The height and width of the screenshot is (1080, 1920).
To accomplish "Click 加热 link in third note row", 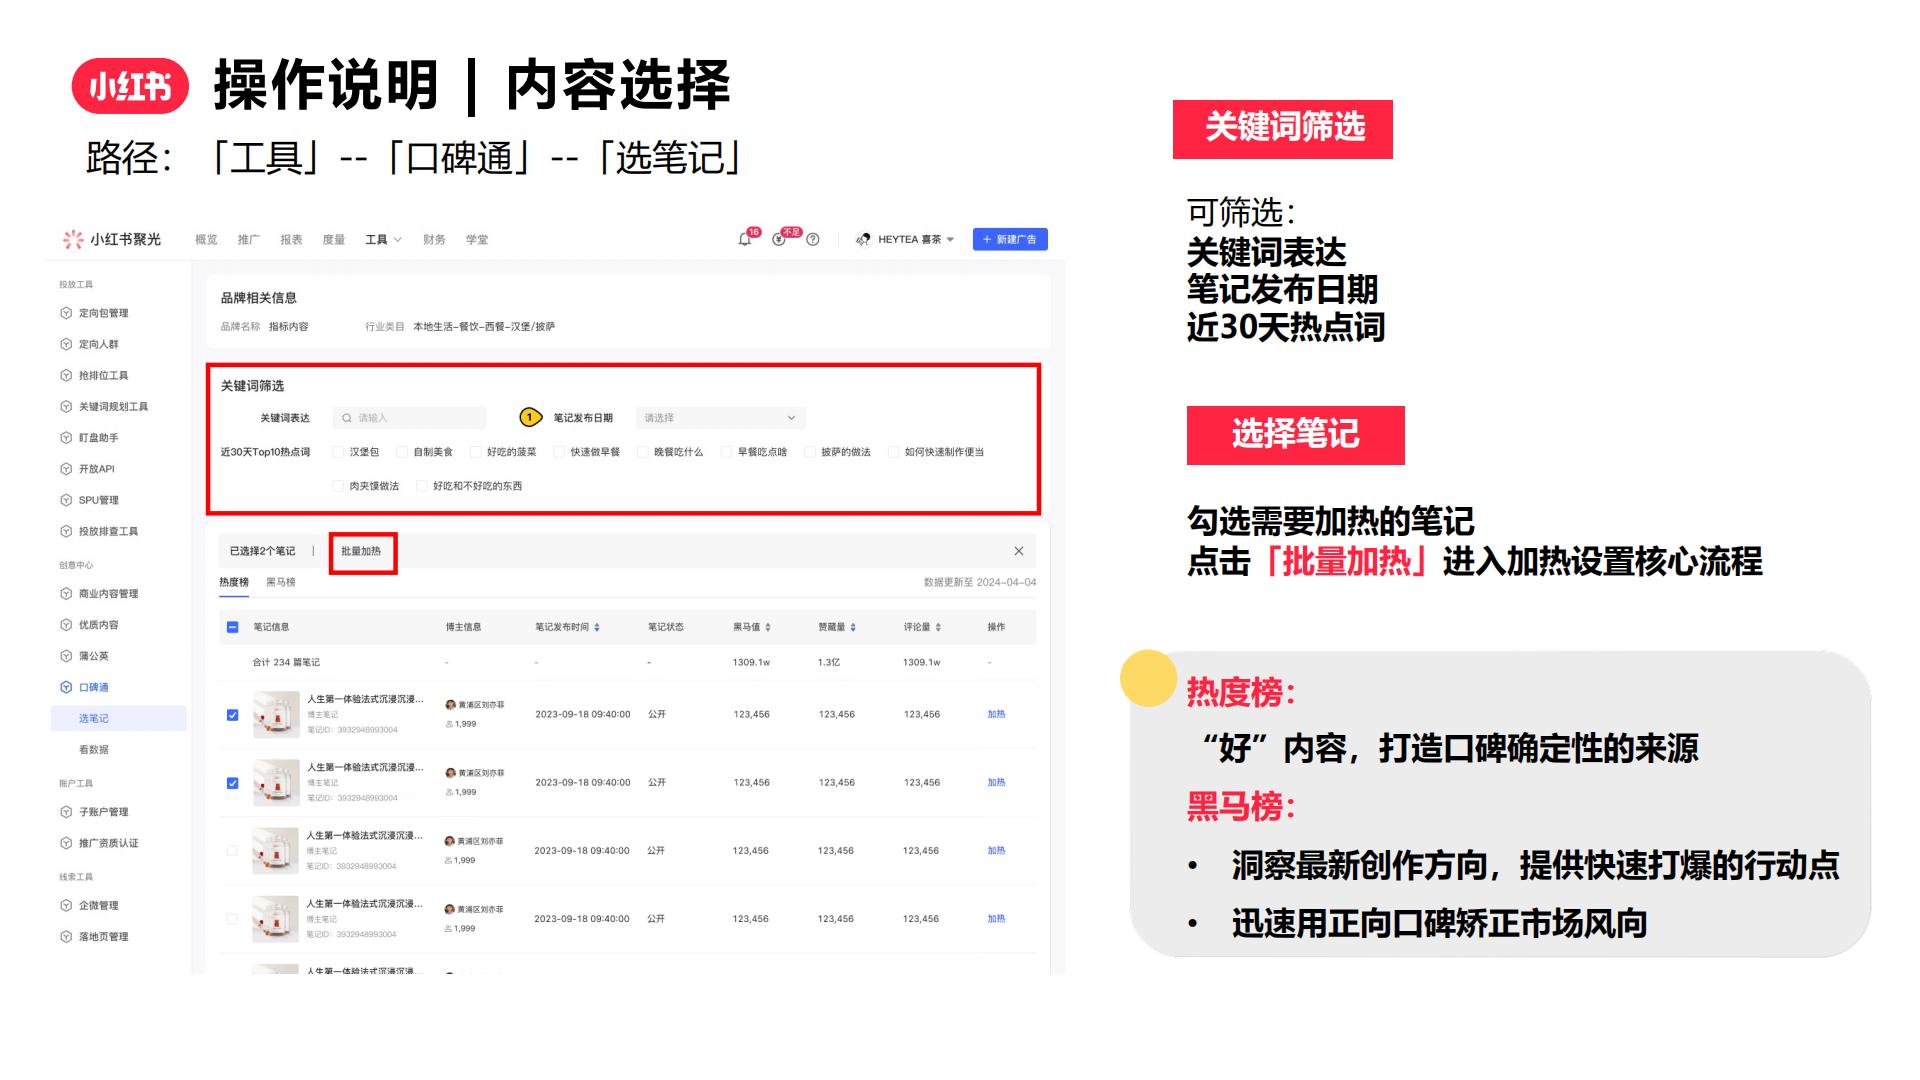I will pyautogui.click(x=996, y=851).
